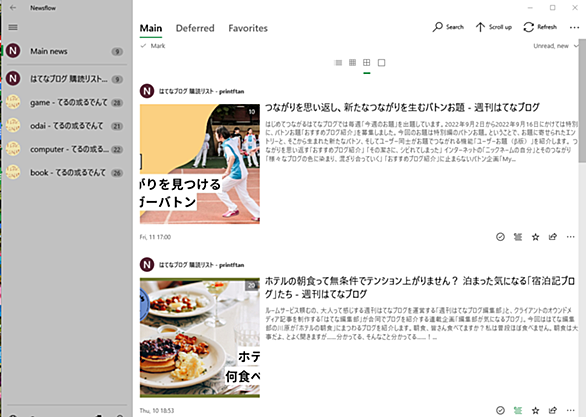Click the count badge 26 beside book feed
Viewport: 586px width, 417px height.
pos(117,173)
